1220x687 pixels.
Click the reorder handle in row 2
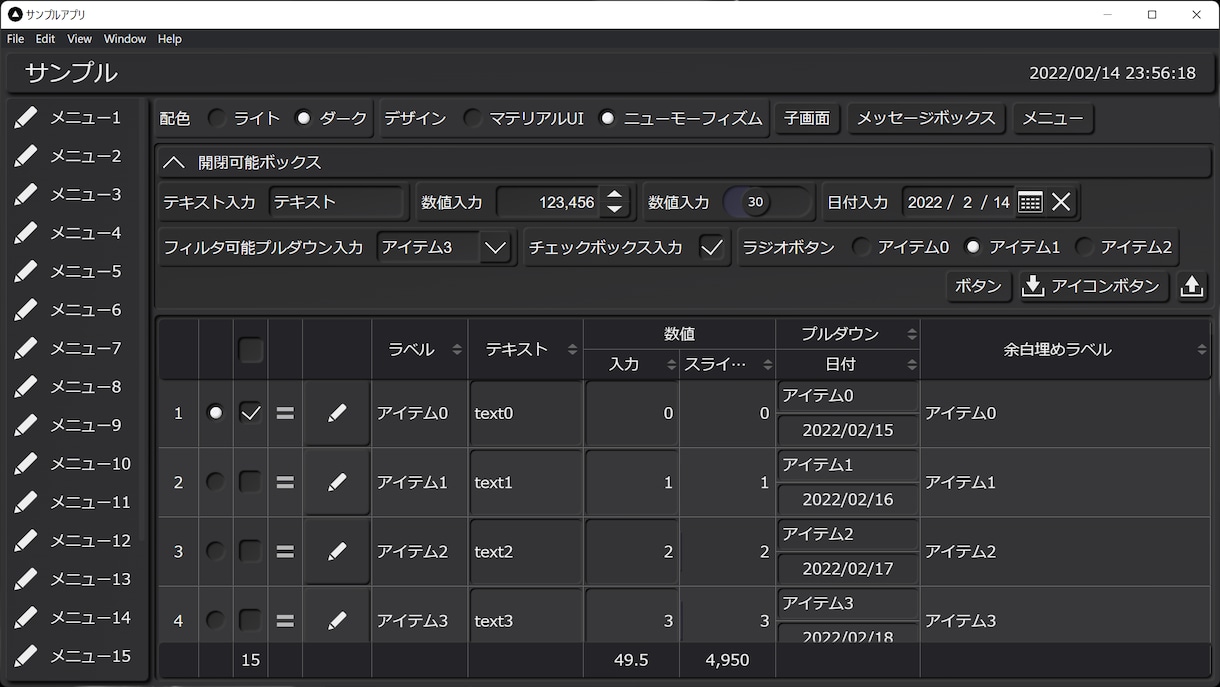point(285,482)
